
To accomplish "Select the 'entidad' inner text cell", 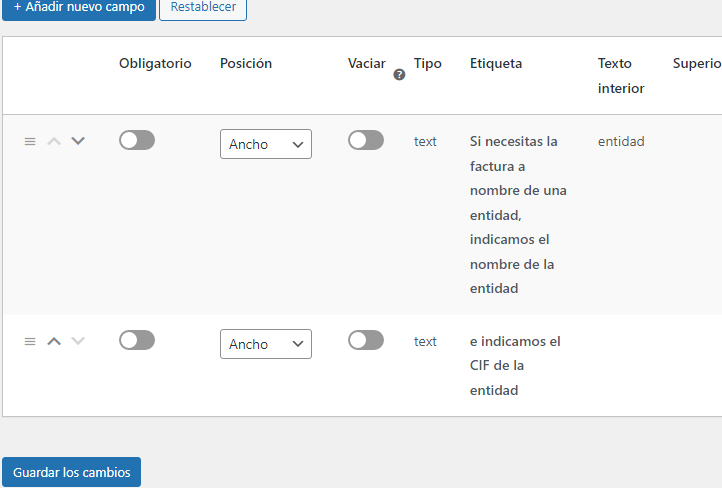I will [621, 141].
